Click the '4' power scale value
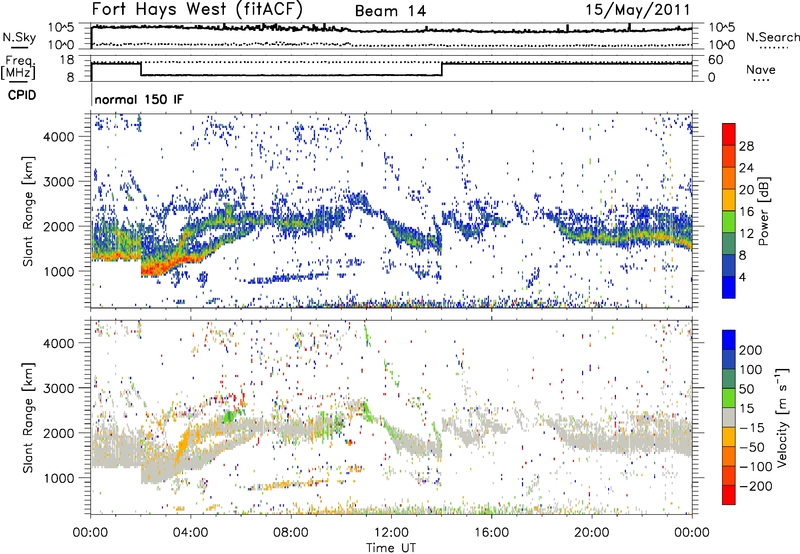The width and height of the screenshot is (800, 554). [x=742, y=277]
